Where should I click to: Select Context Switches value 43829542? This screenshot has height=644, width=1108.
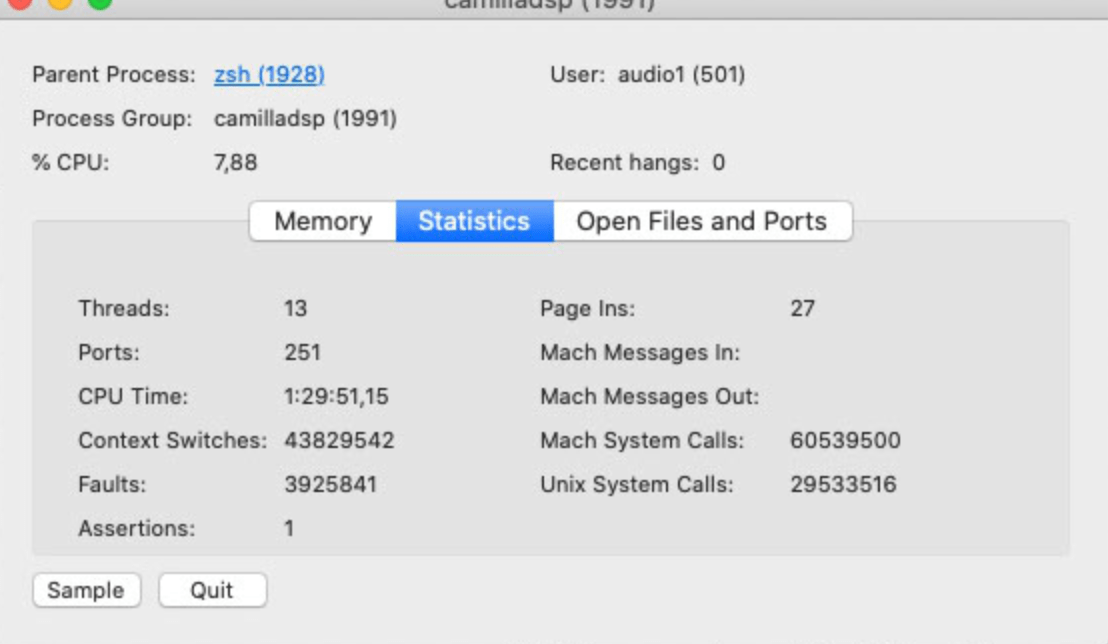pos(339,440)
